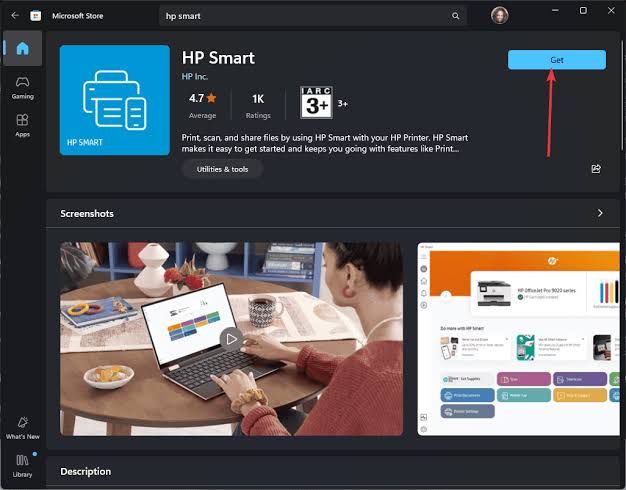Click the vertical scrollbar on right edge
This screenshot has width=626, height=490.
coord(622,96)
